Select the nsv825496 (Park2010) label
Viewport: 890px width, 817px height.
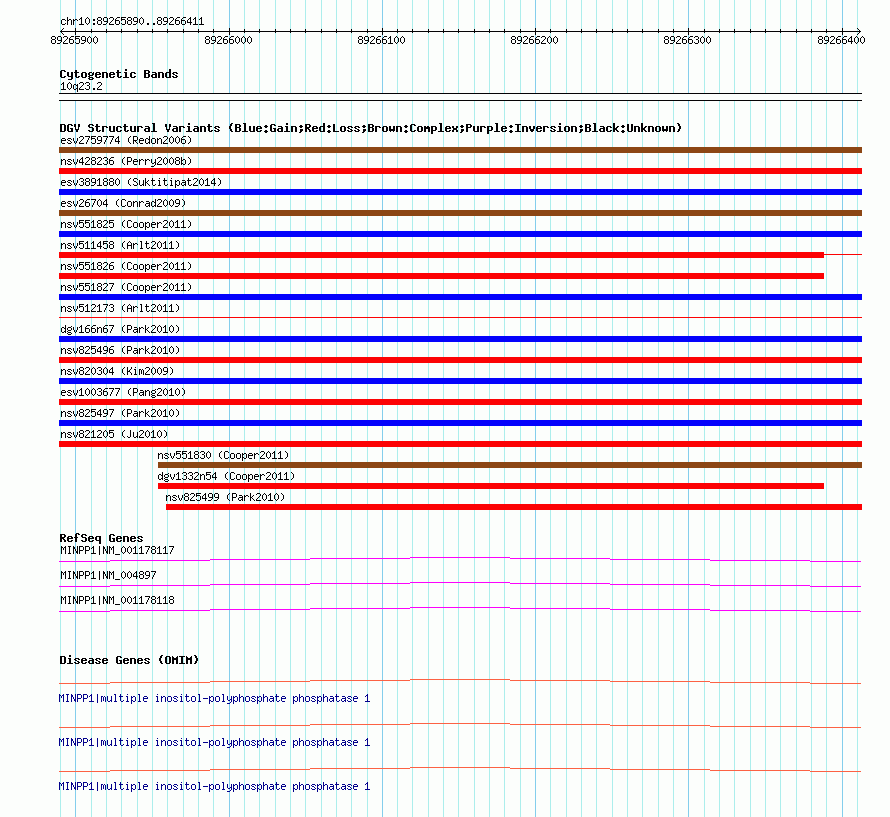click(x=120, y=350)
